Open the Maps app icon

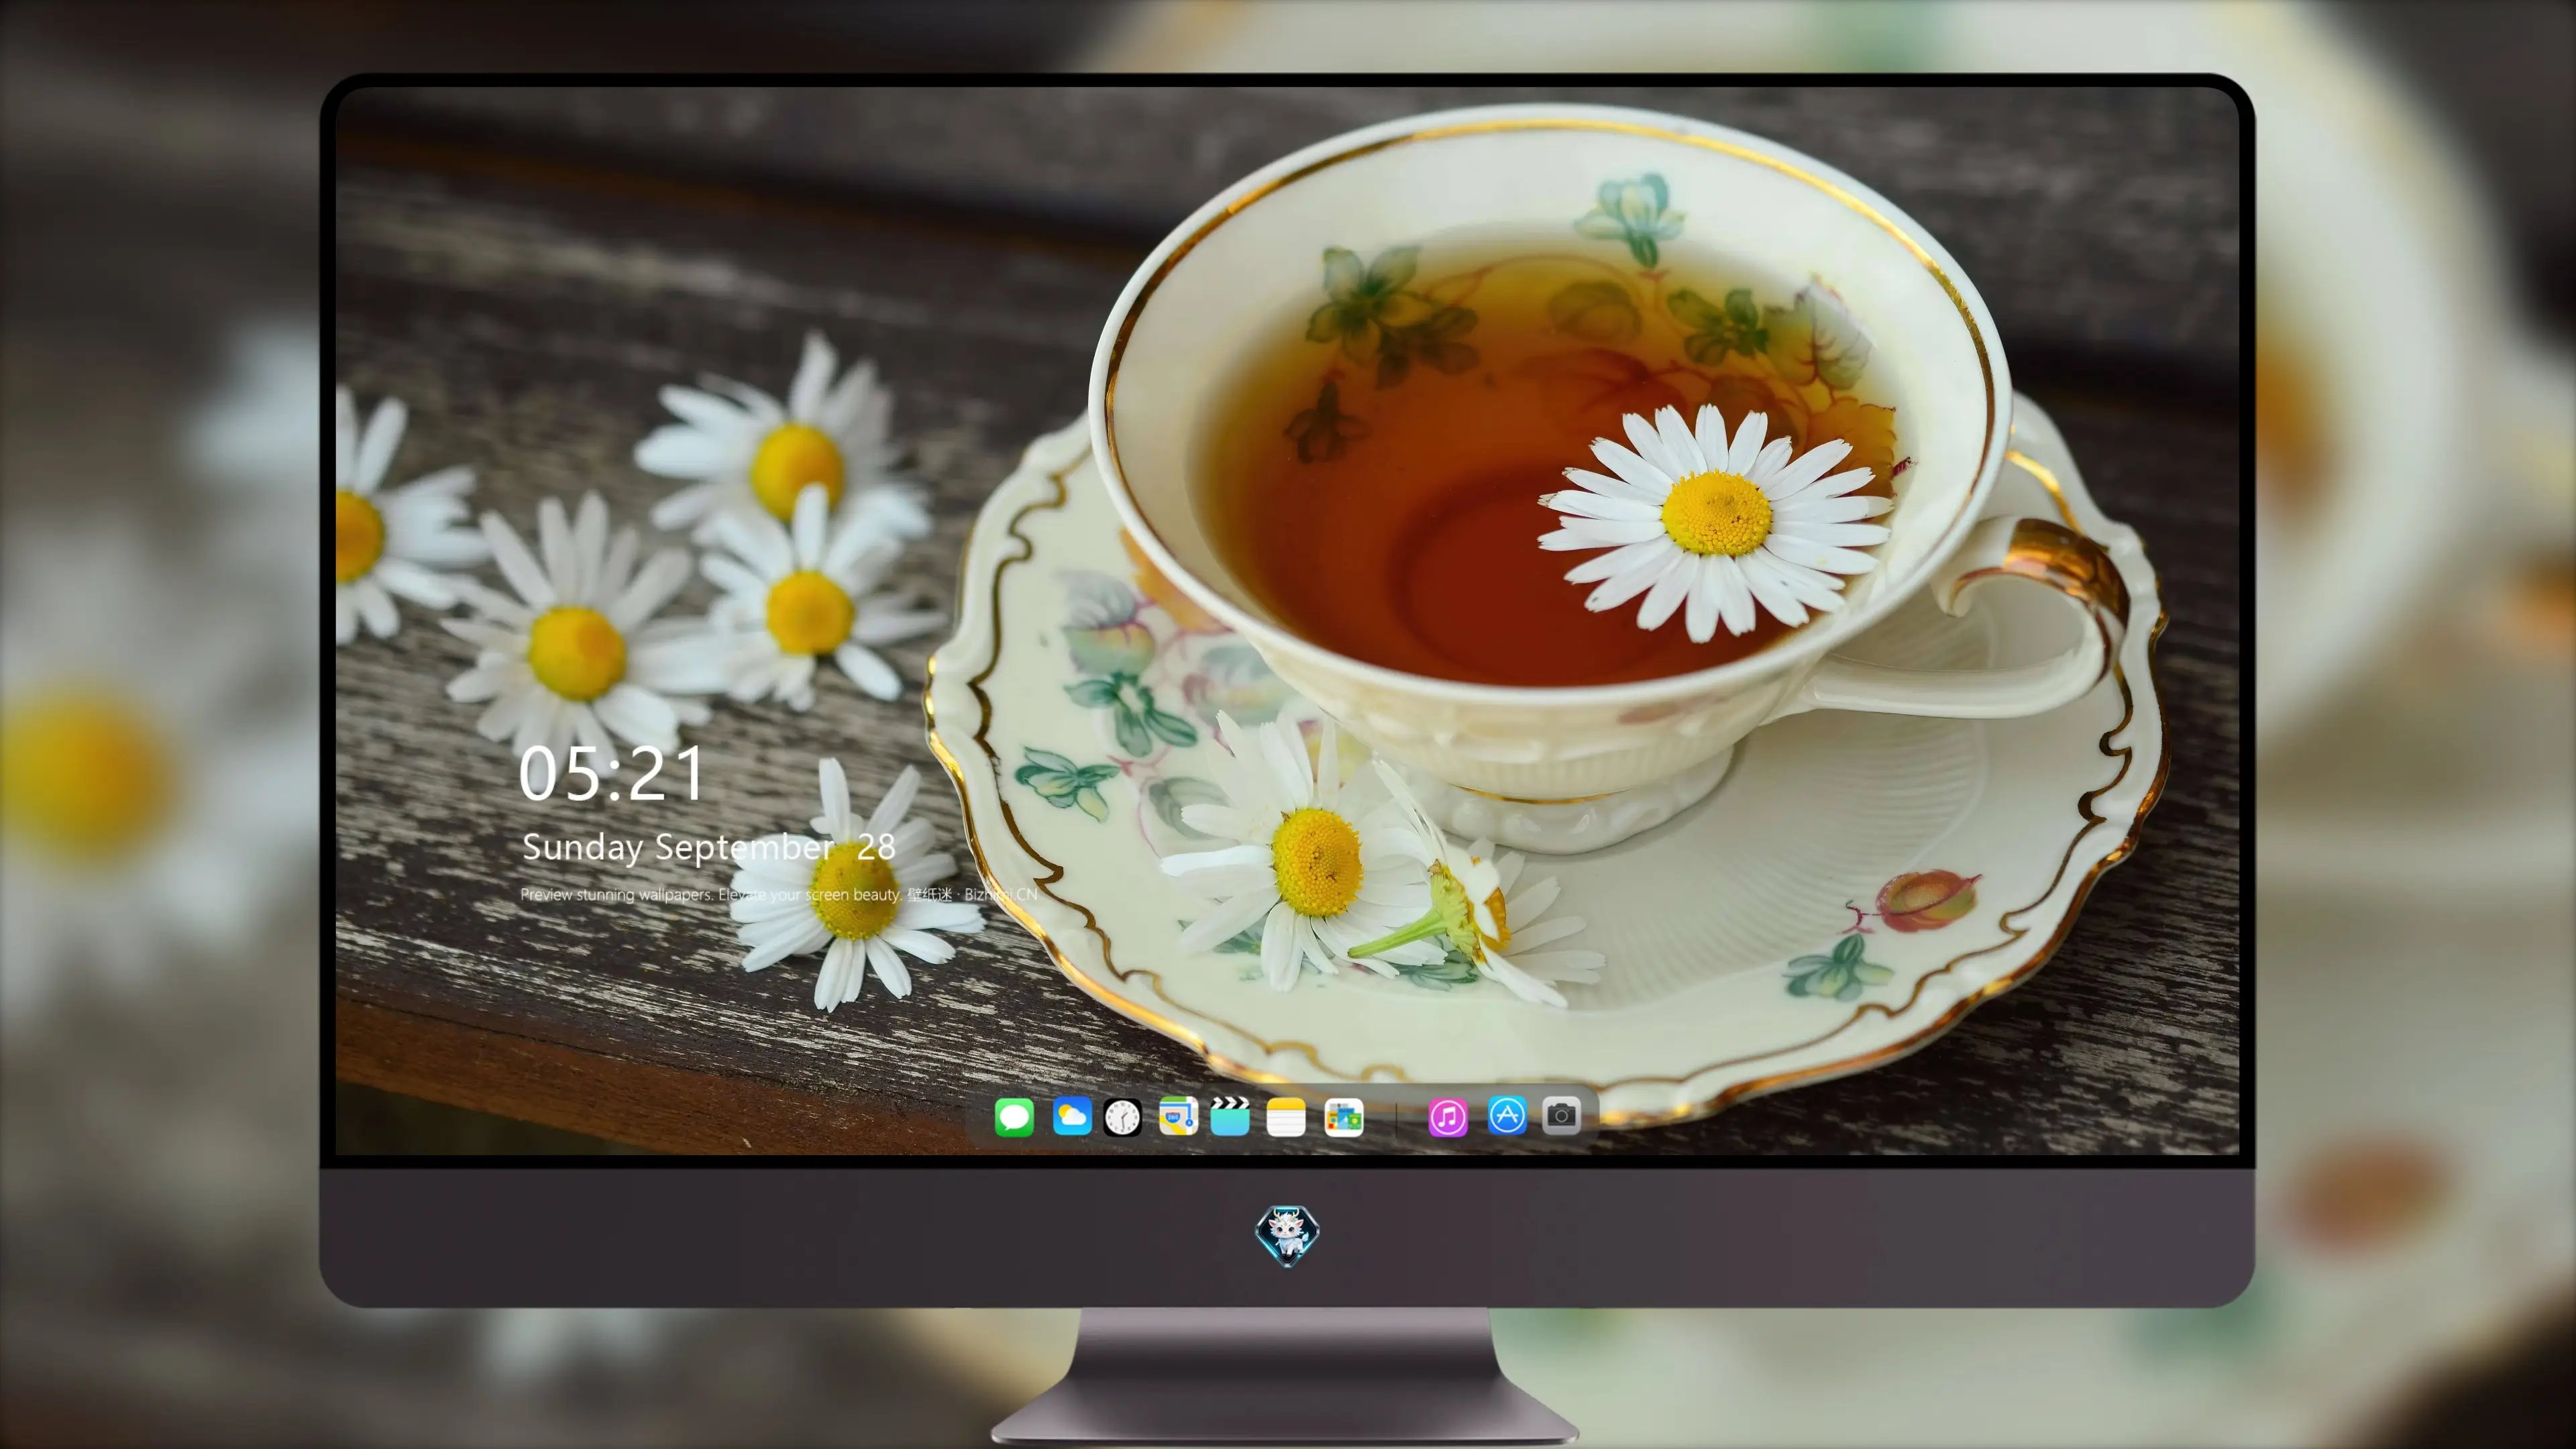tap(1178, 1116)
